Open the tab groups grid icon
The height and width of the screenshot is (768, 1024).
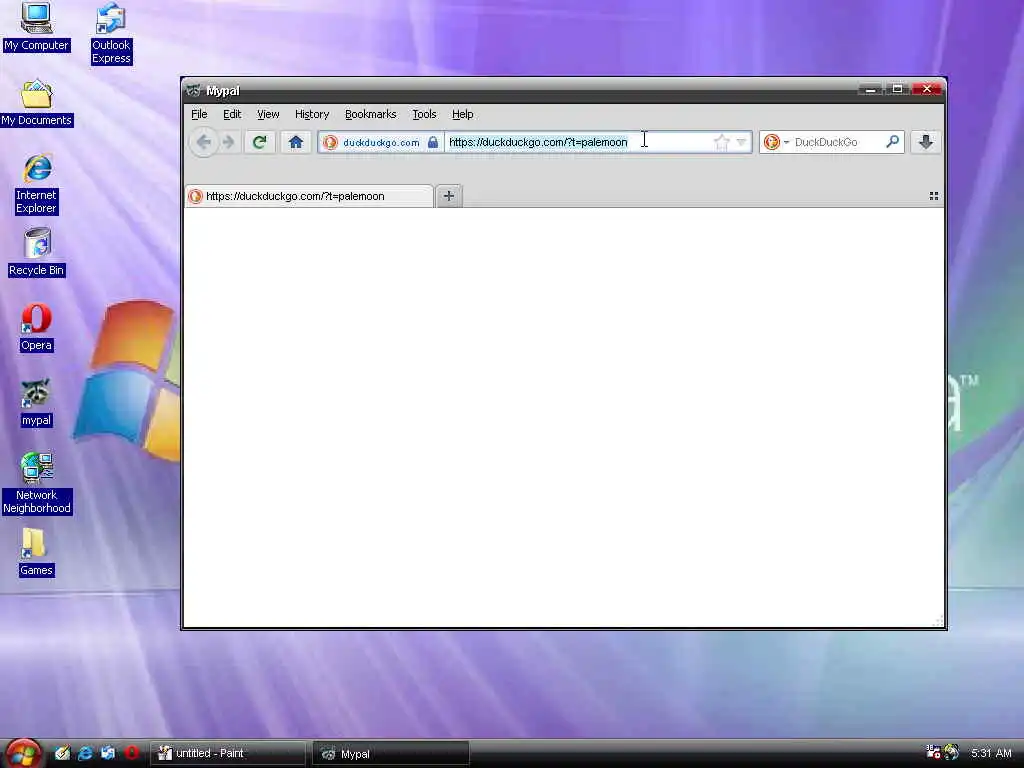[x=934, y=196]
